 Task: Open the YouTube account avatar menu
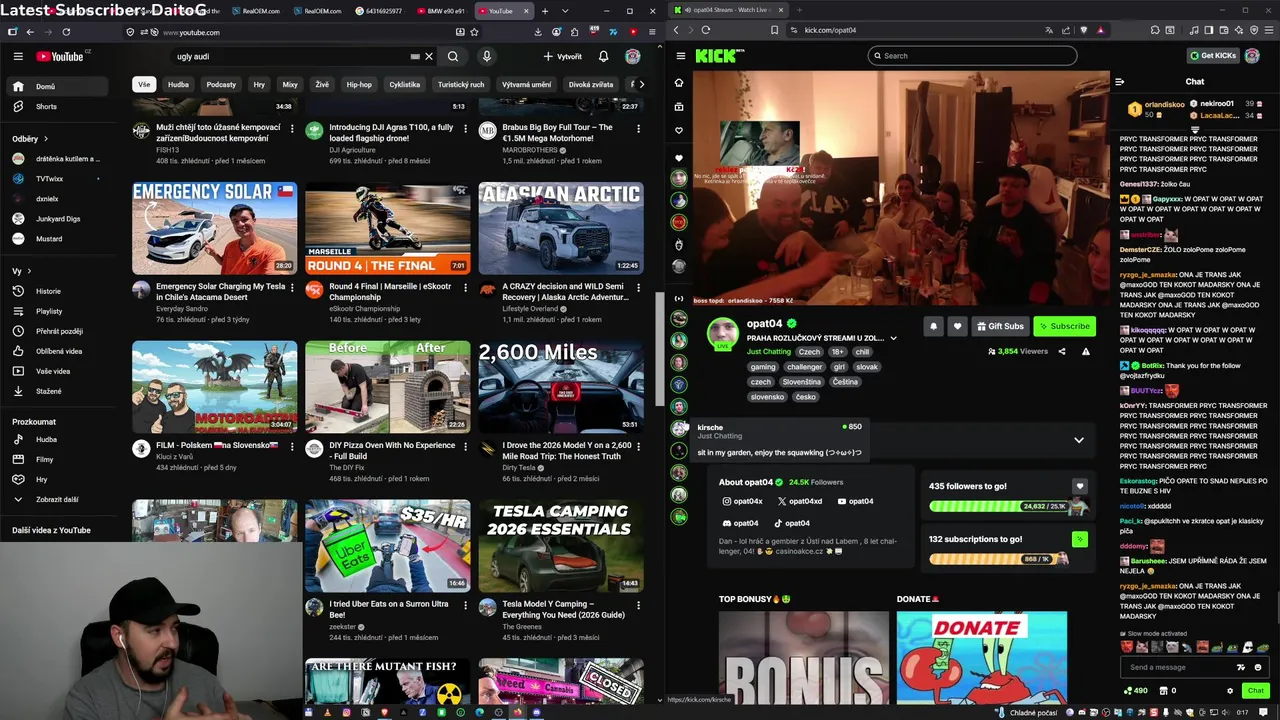pos(632,56)
